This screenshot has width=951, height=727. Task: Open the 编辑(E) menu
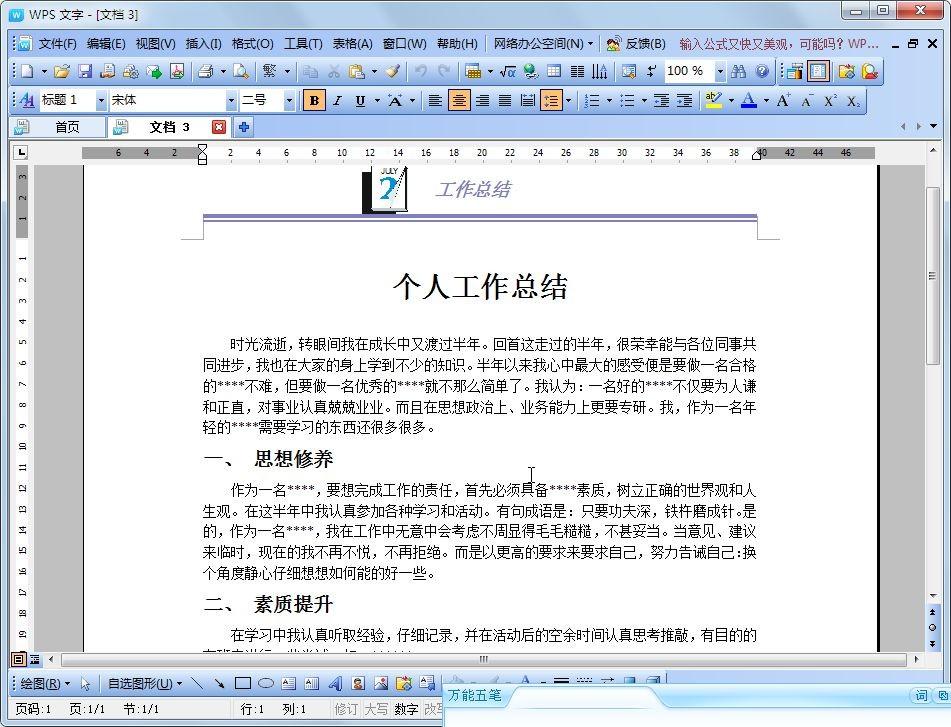pyautogui.click(x=106, y=44)
